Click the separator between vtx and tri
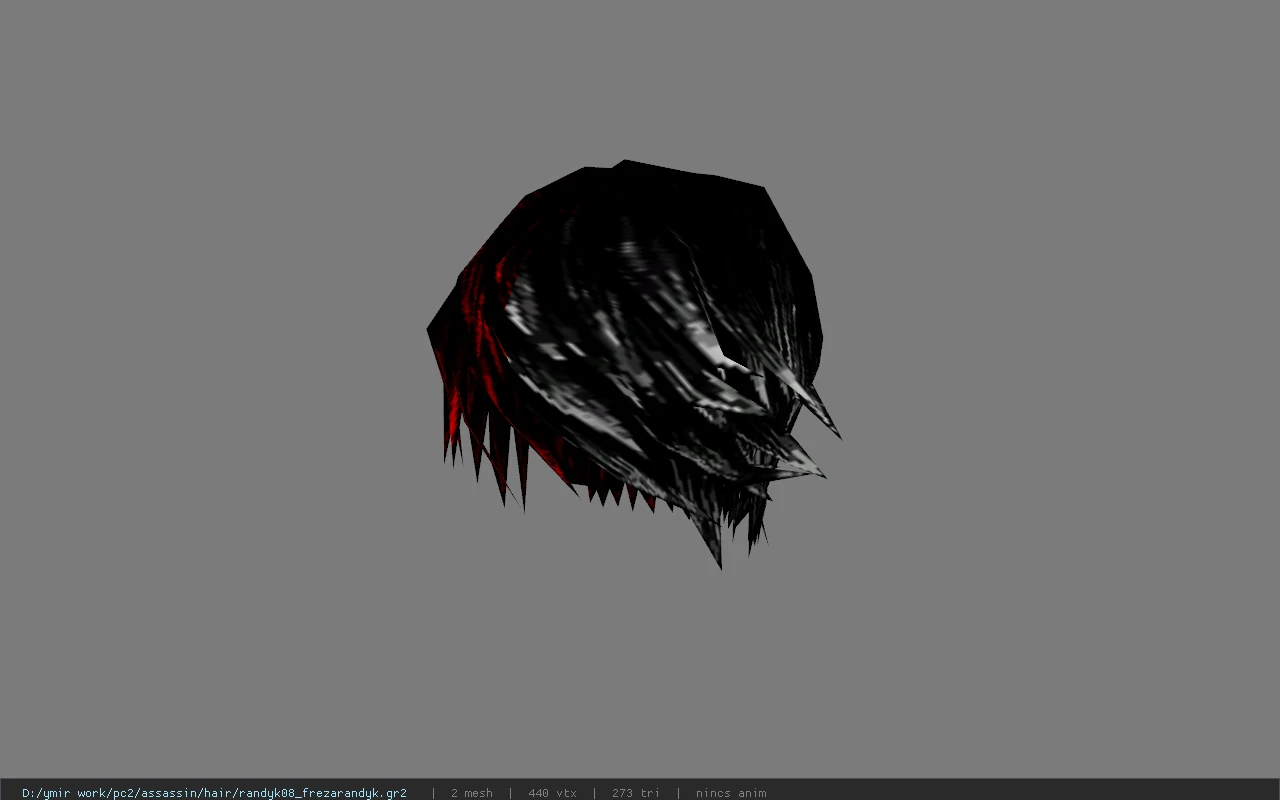 click(x=594, y=793)
